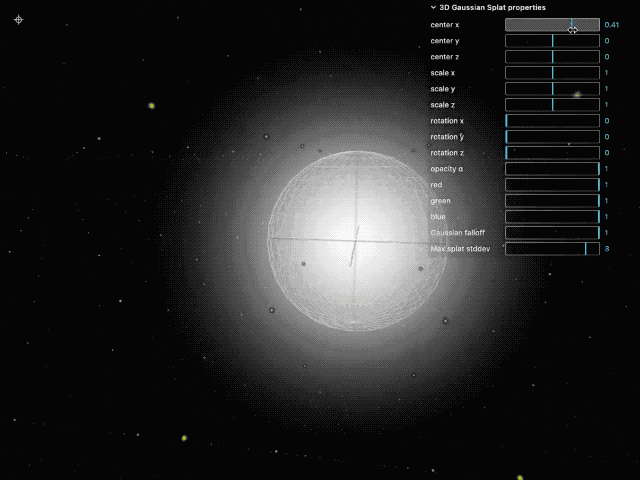
Task: Click the blue color channel slider
Action: [x=552, y=217]
